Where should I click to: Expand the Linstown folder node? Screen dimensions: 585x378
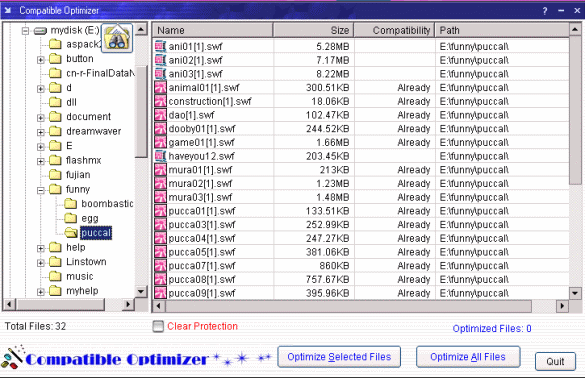[x=41, y=263]
